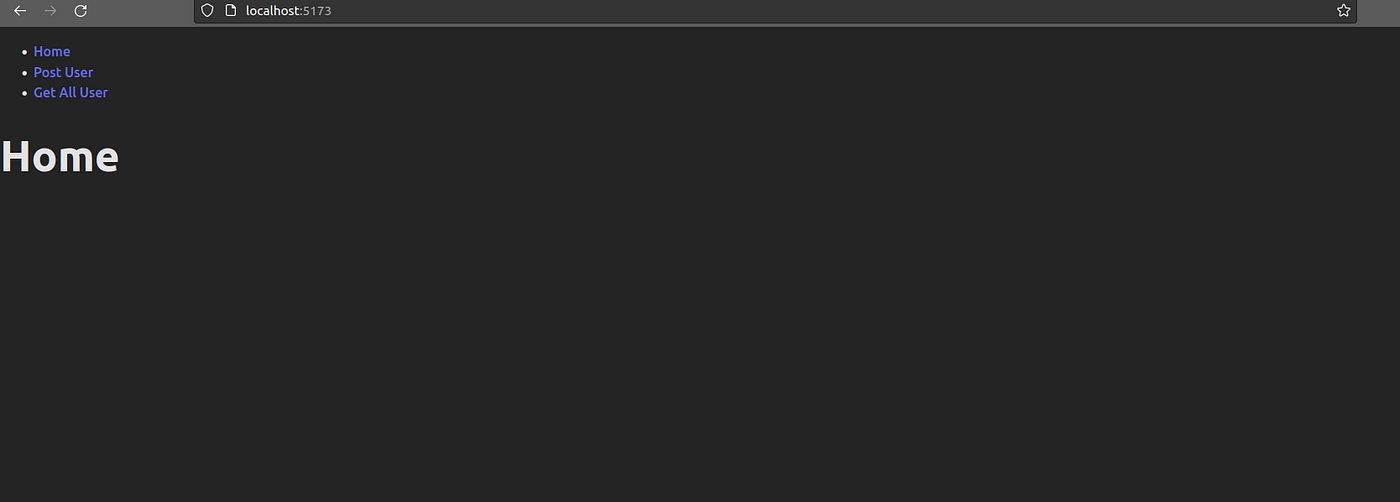Click the empty dark page body area
The width and height of the screenshot is (1400, 502).
pos(700,340)
